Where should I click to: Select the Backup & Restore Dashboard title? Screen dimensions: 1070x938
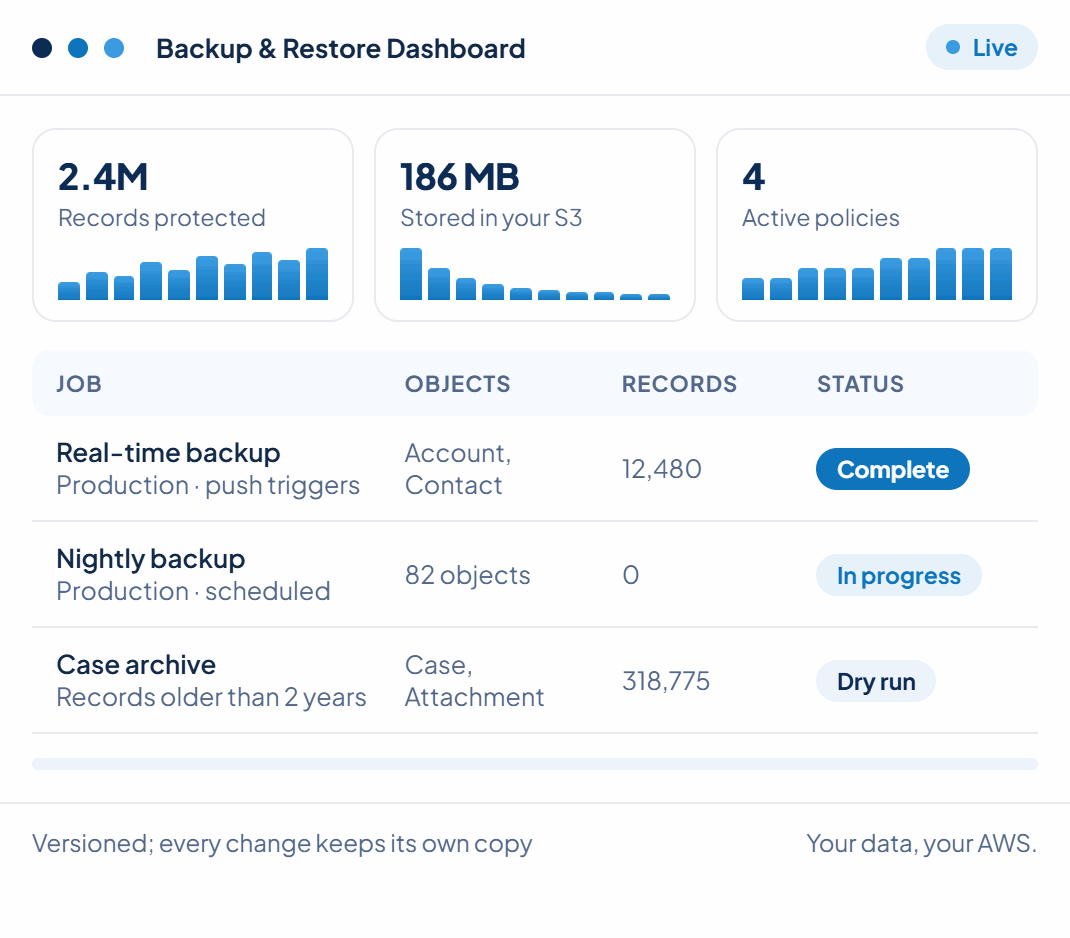tap(341, 48)
